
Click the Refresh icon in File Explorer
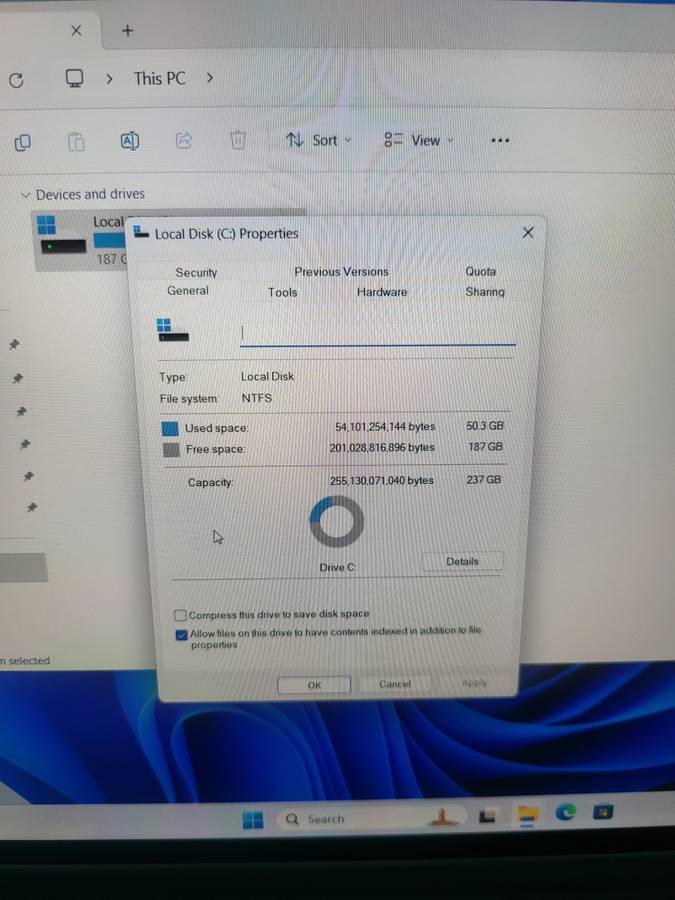(16, 80)
